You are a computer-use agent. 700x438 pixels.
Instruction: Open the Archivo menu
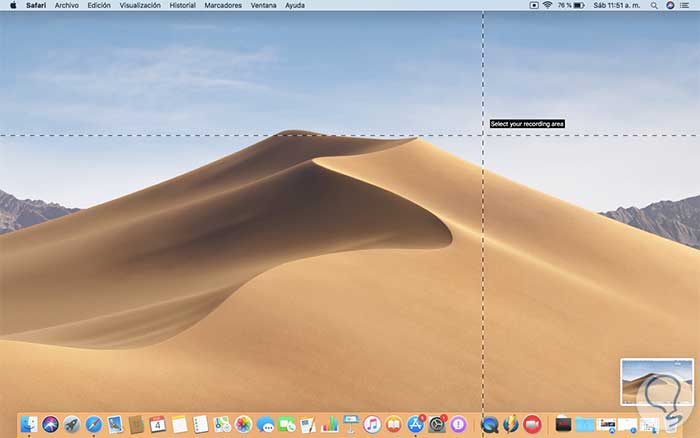pos(67,5)
